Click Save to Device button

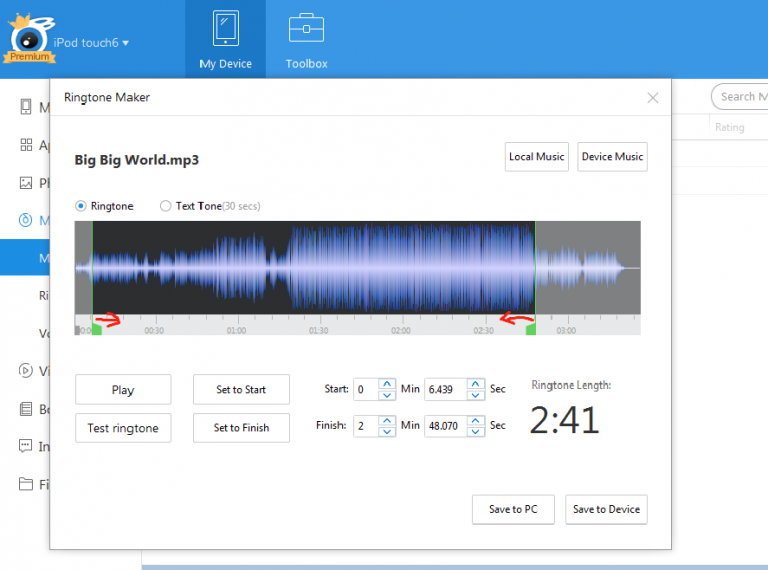point(606,509)
